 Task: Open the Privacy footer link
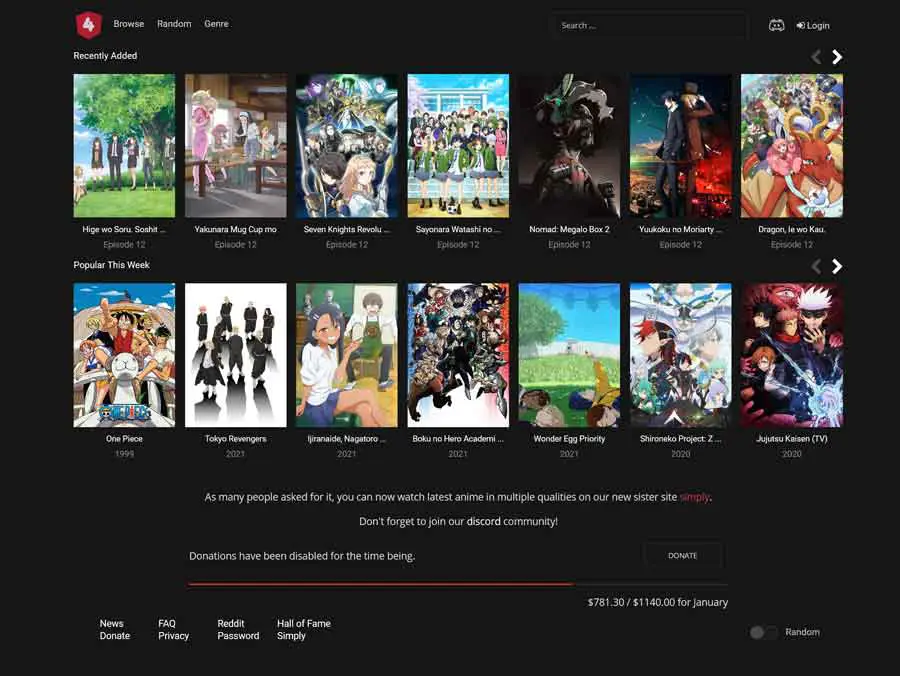coord(173,636)
